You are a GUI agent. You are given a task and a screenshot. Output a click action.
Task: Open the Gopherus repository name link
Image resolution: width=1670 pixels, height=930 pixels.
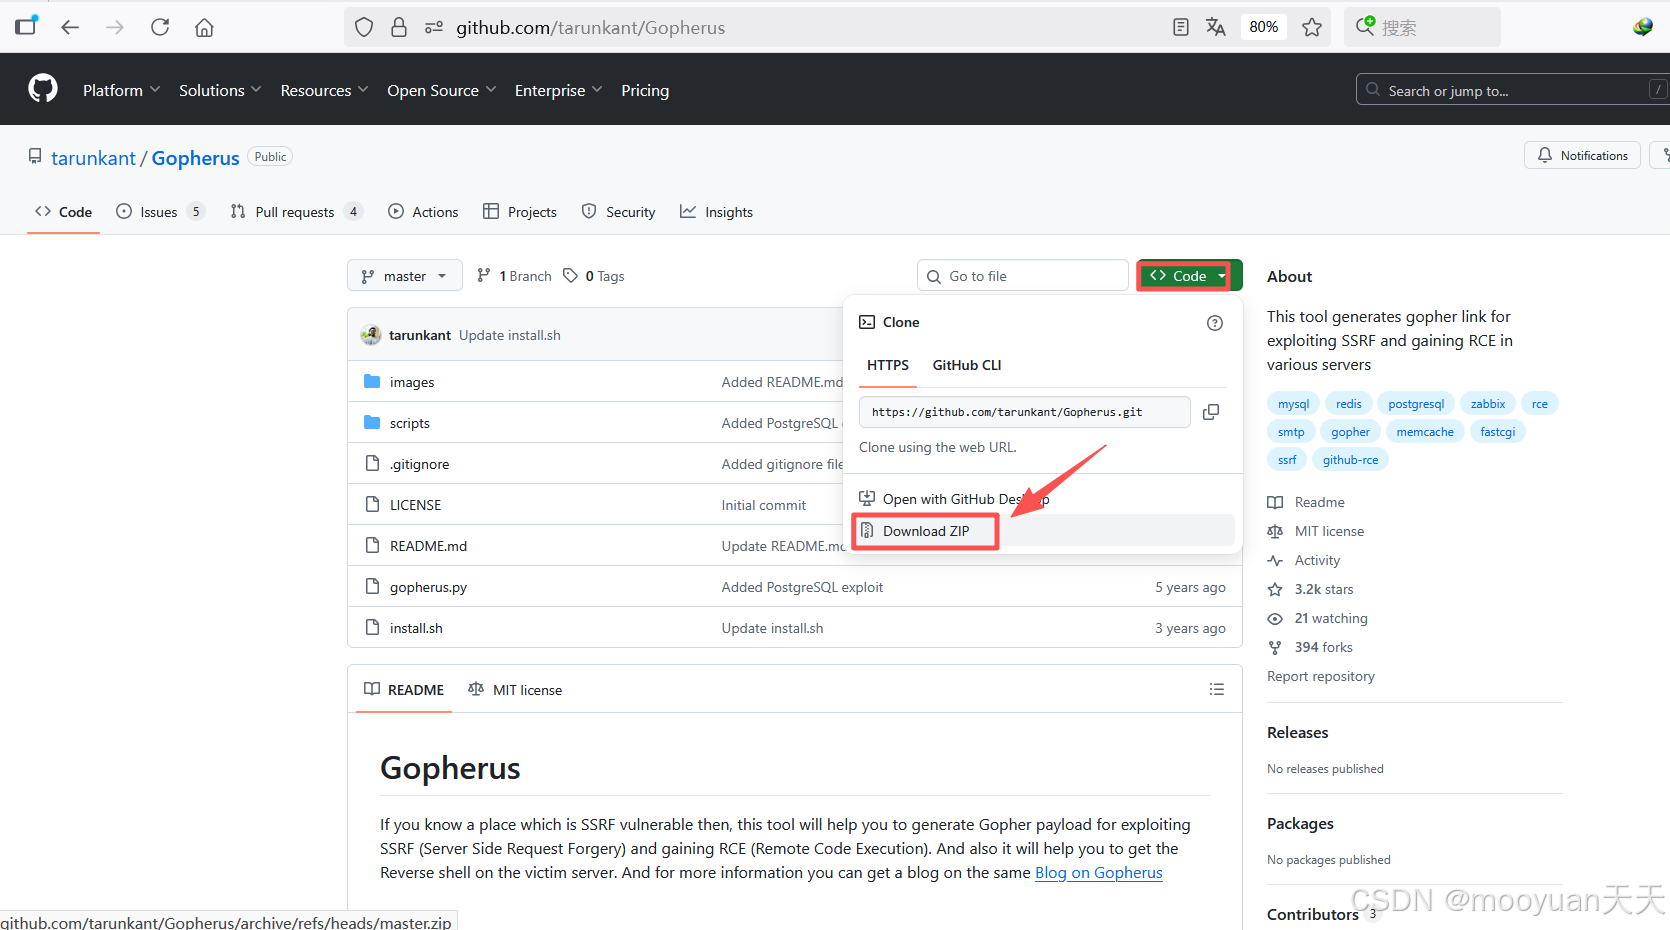196,158
